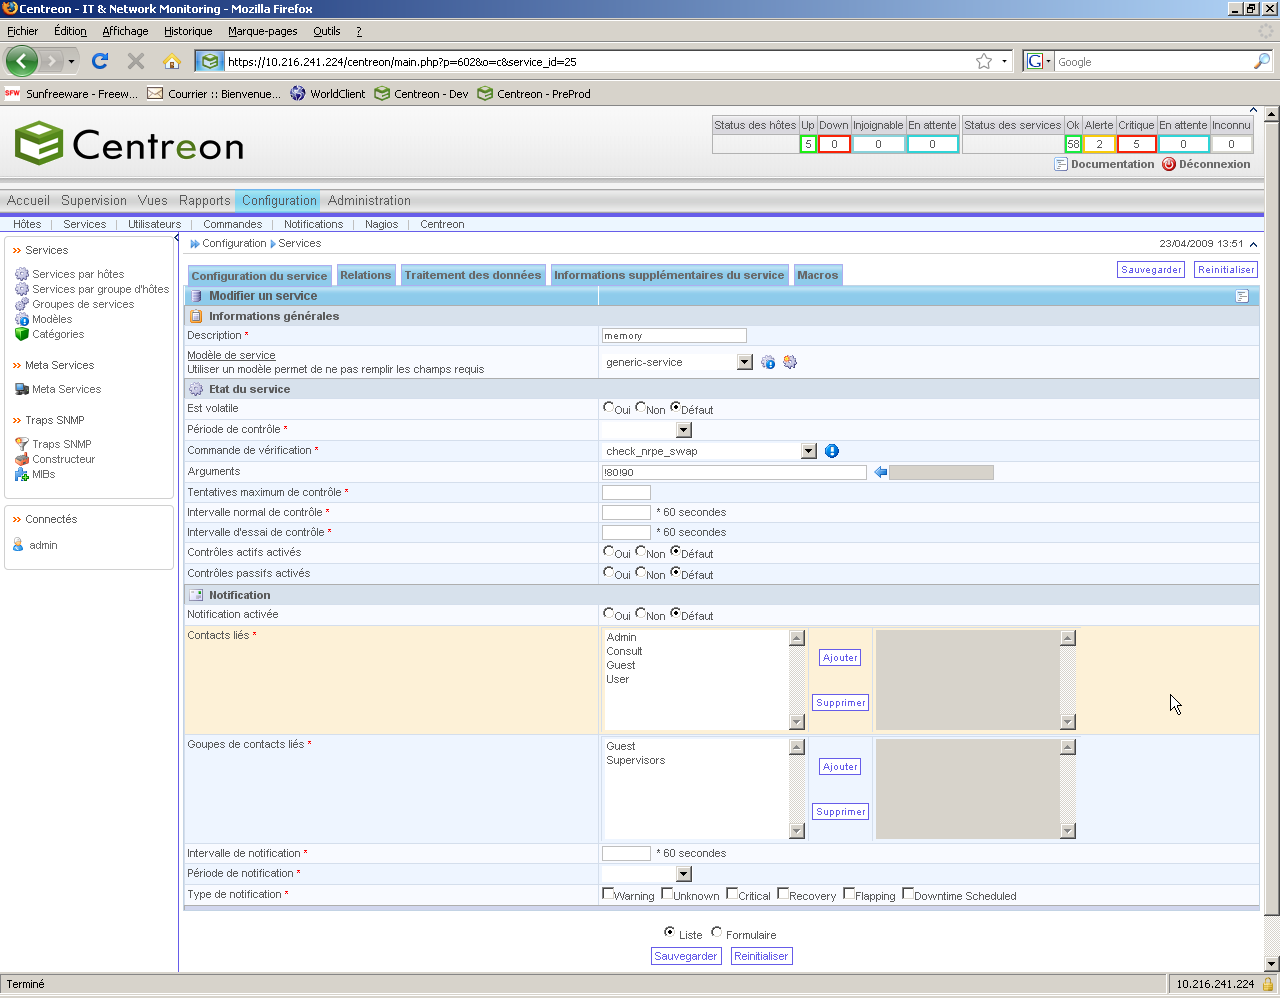Open the Modèle de service dropdown
The width and height of the screenshot is (1280, 998).
(744, 362)
